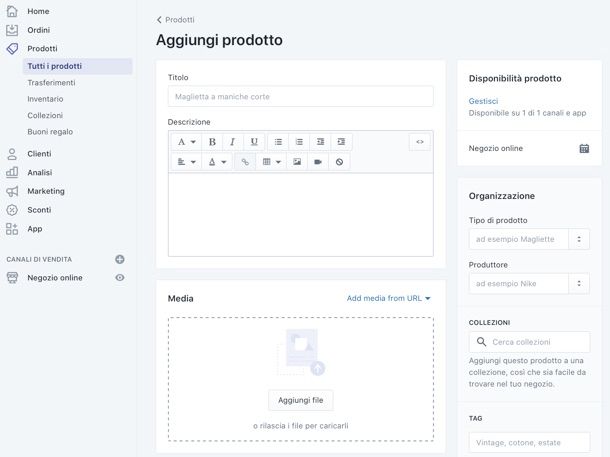
Task: Open Tipo di prodotto selector arrows
Action: pos(579,239)
